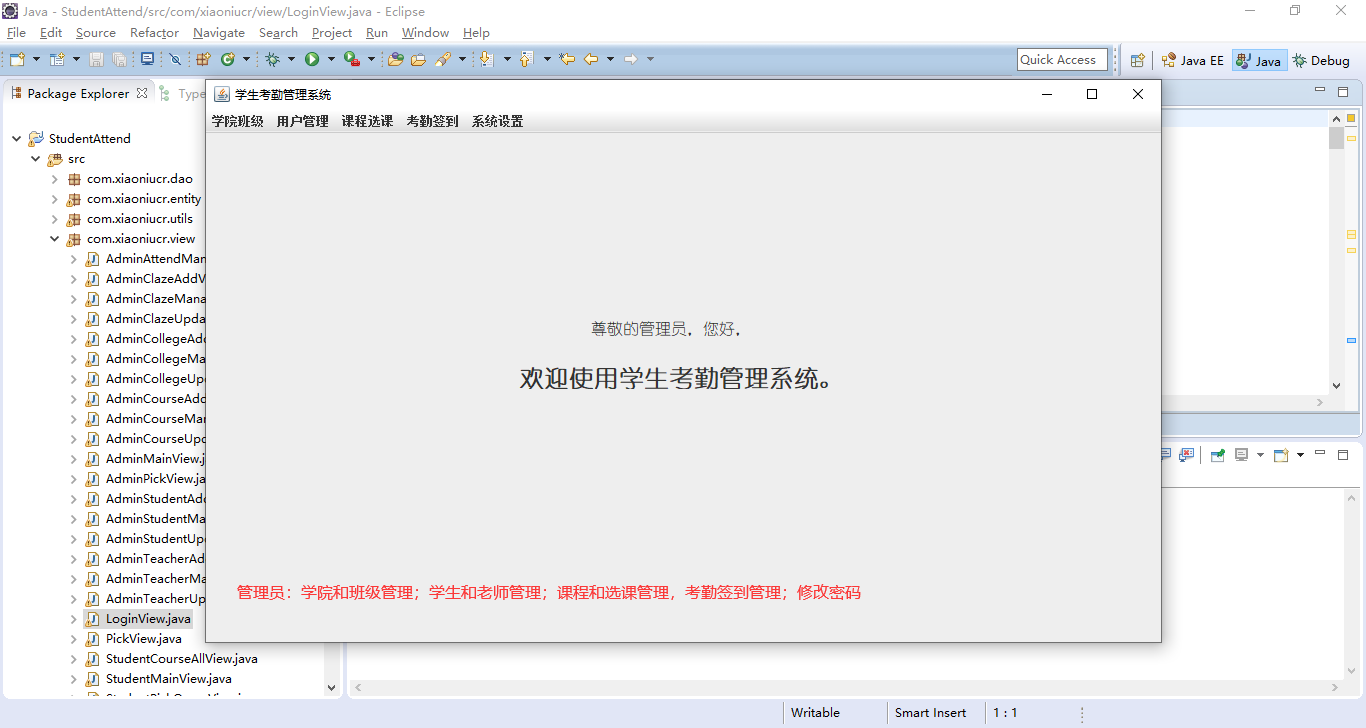1366x728 pixels.
Task: Open the Eclipse Navigate menu
Action: (x=219, y=33)
